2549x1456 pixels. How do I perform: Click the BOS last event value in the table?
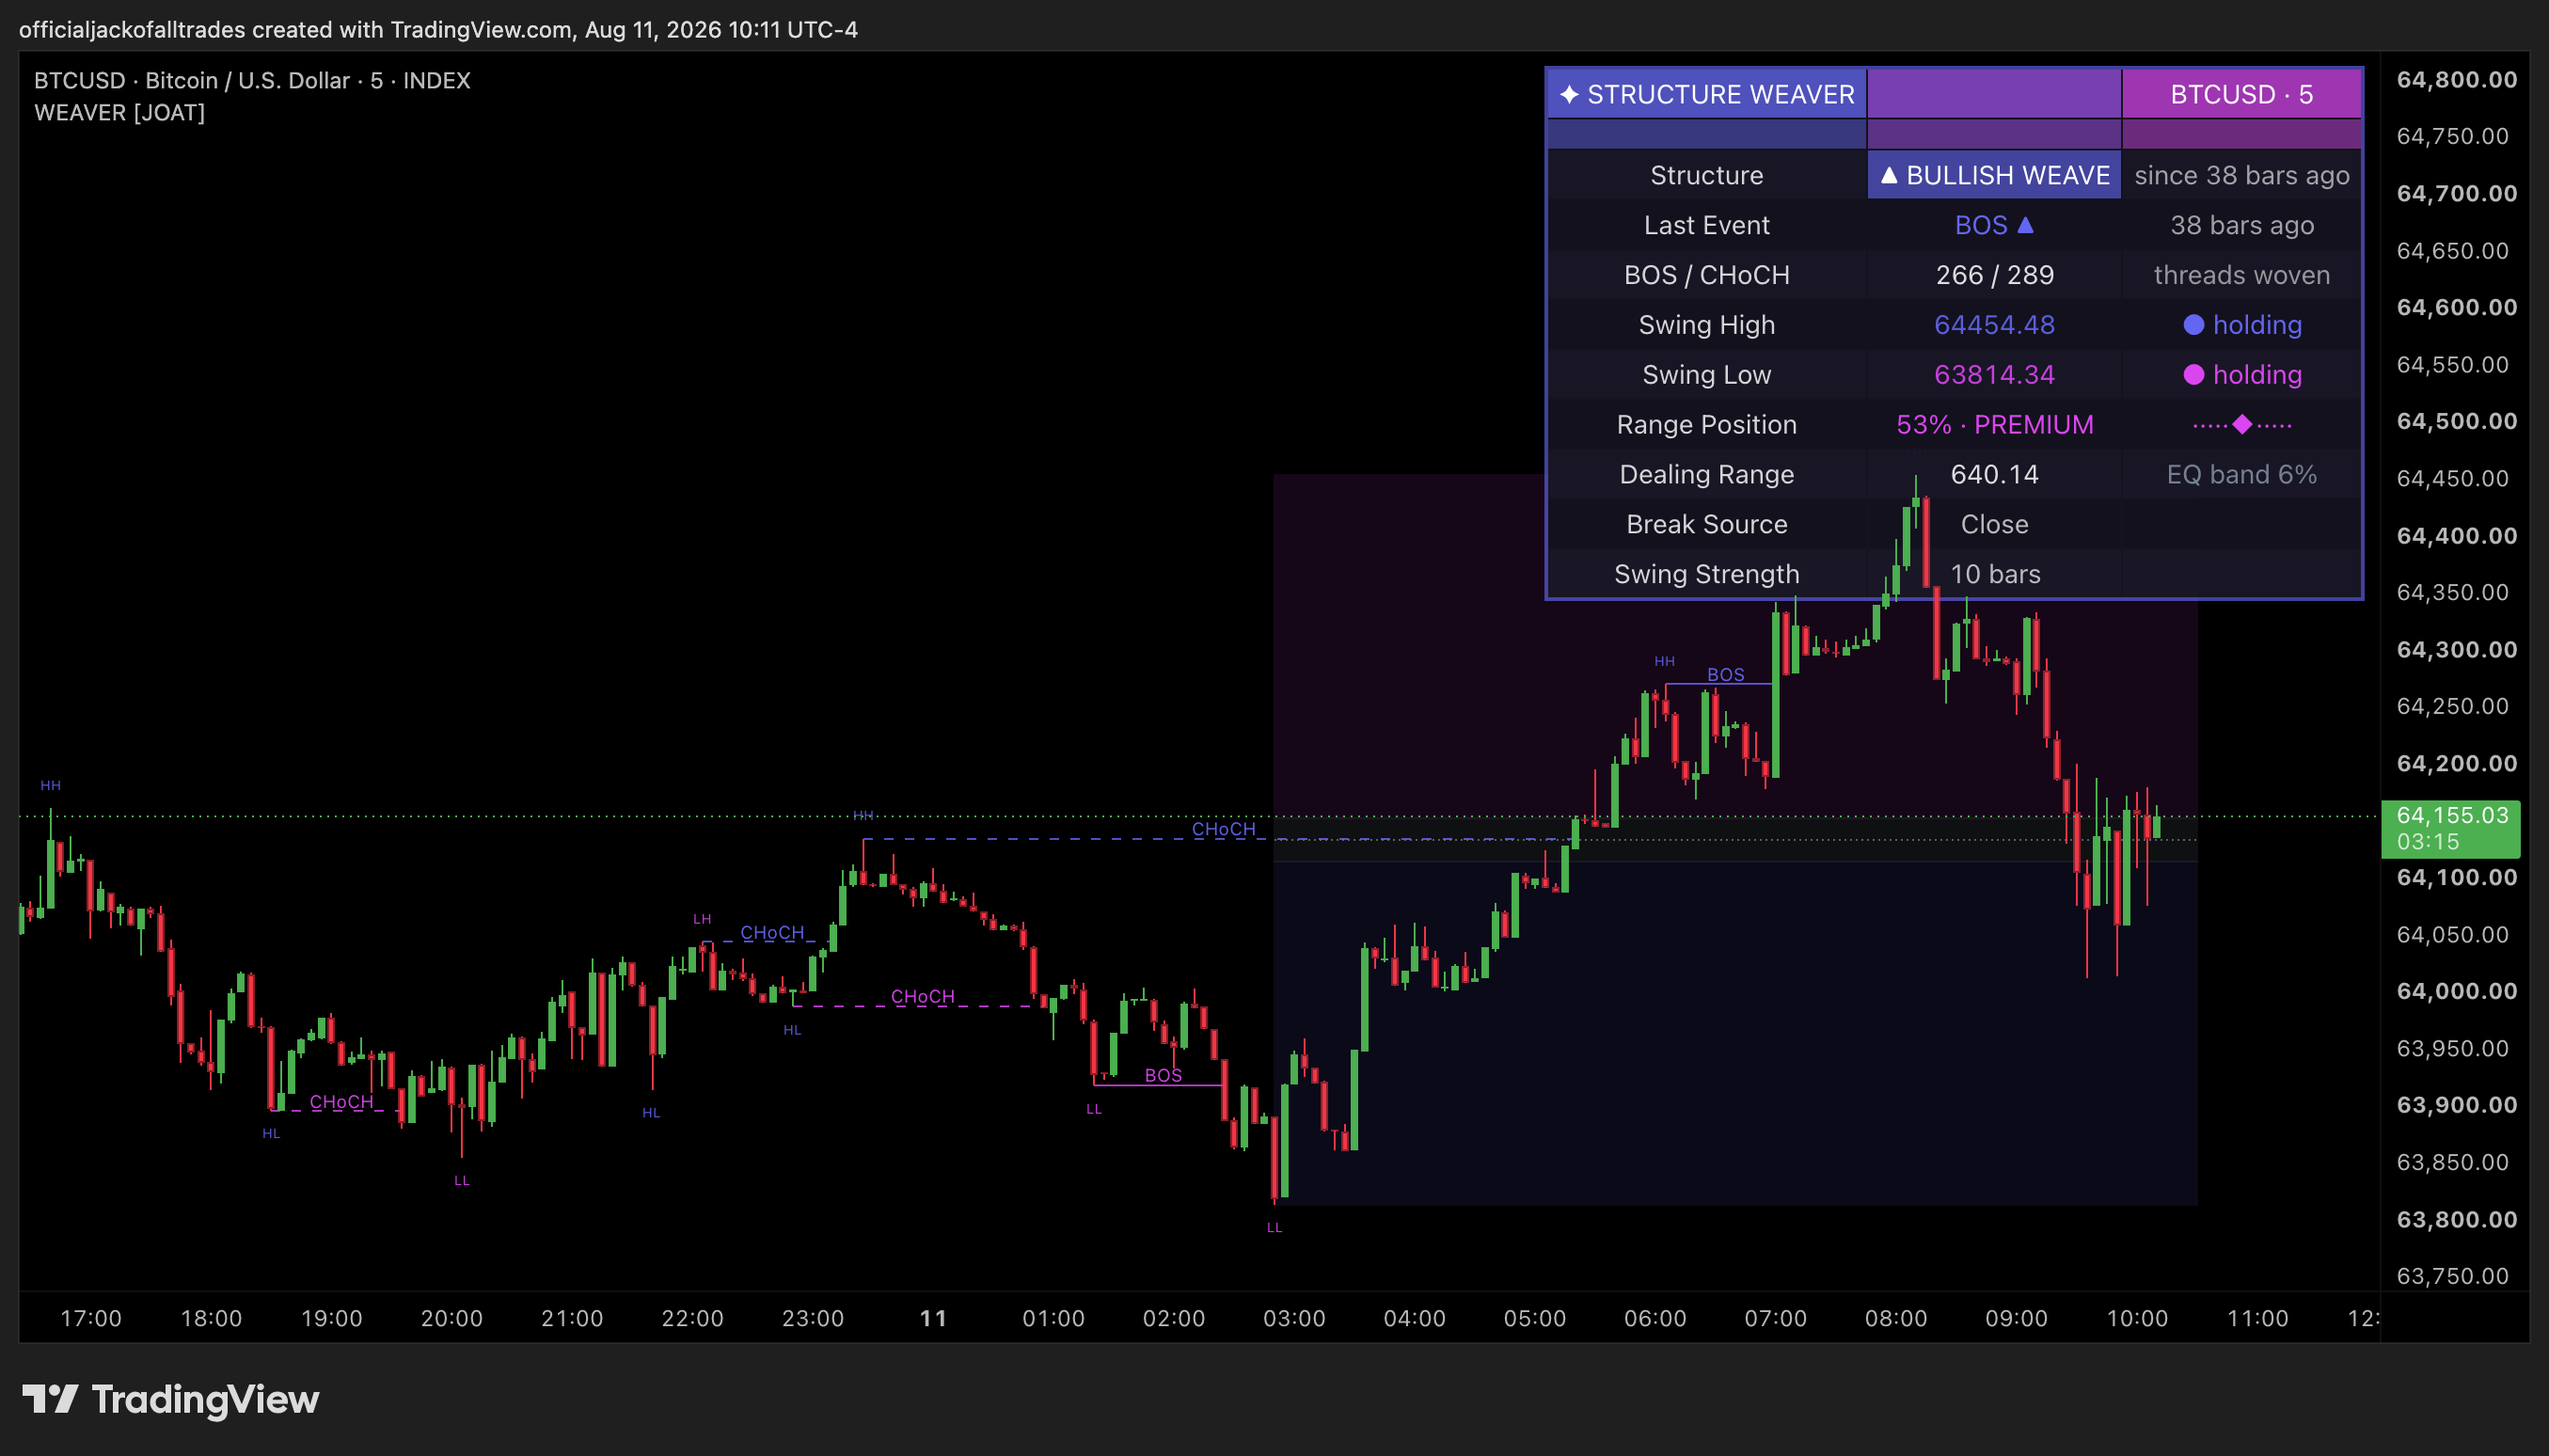[x=1994, y=225]
